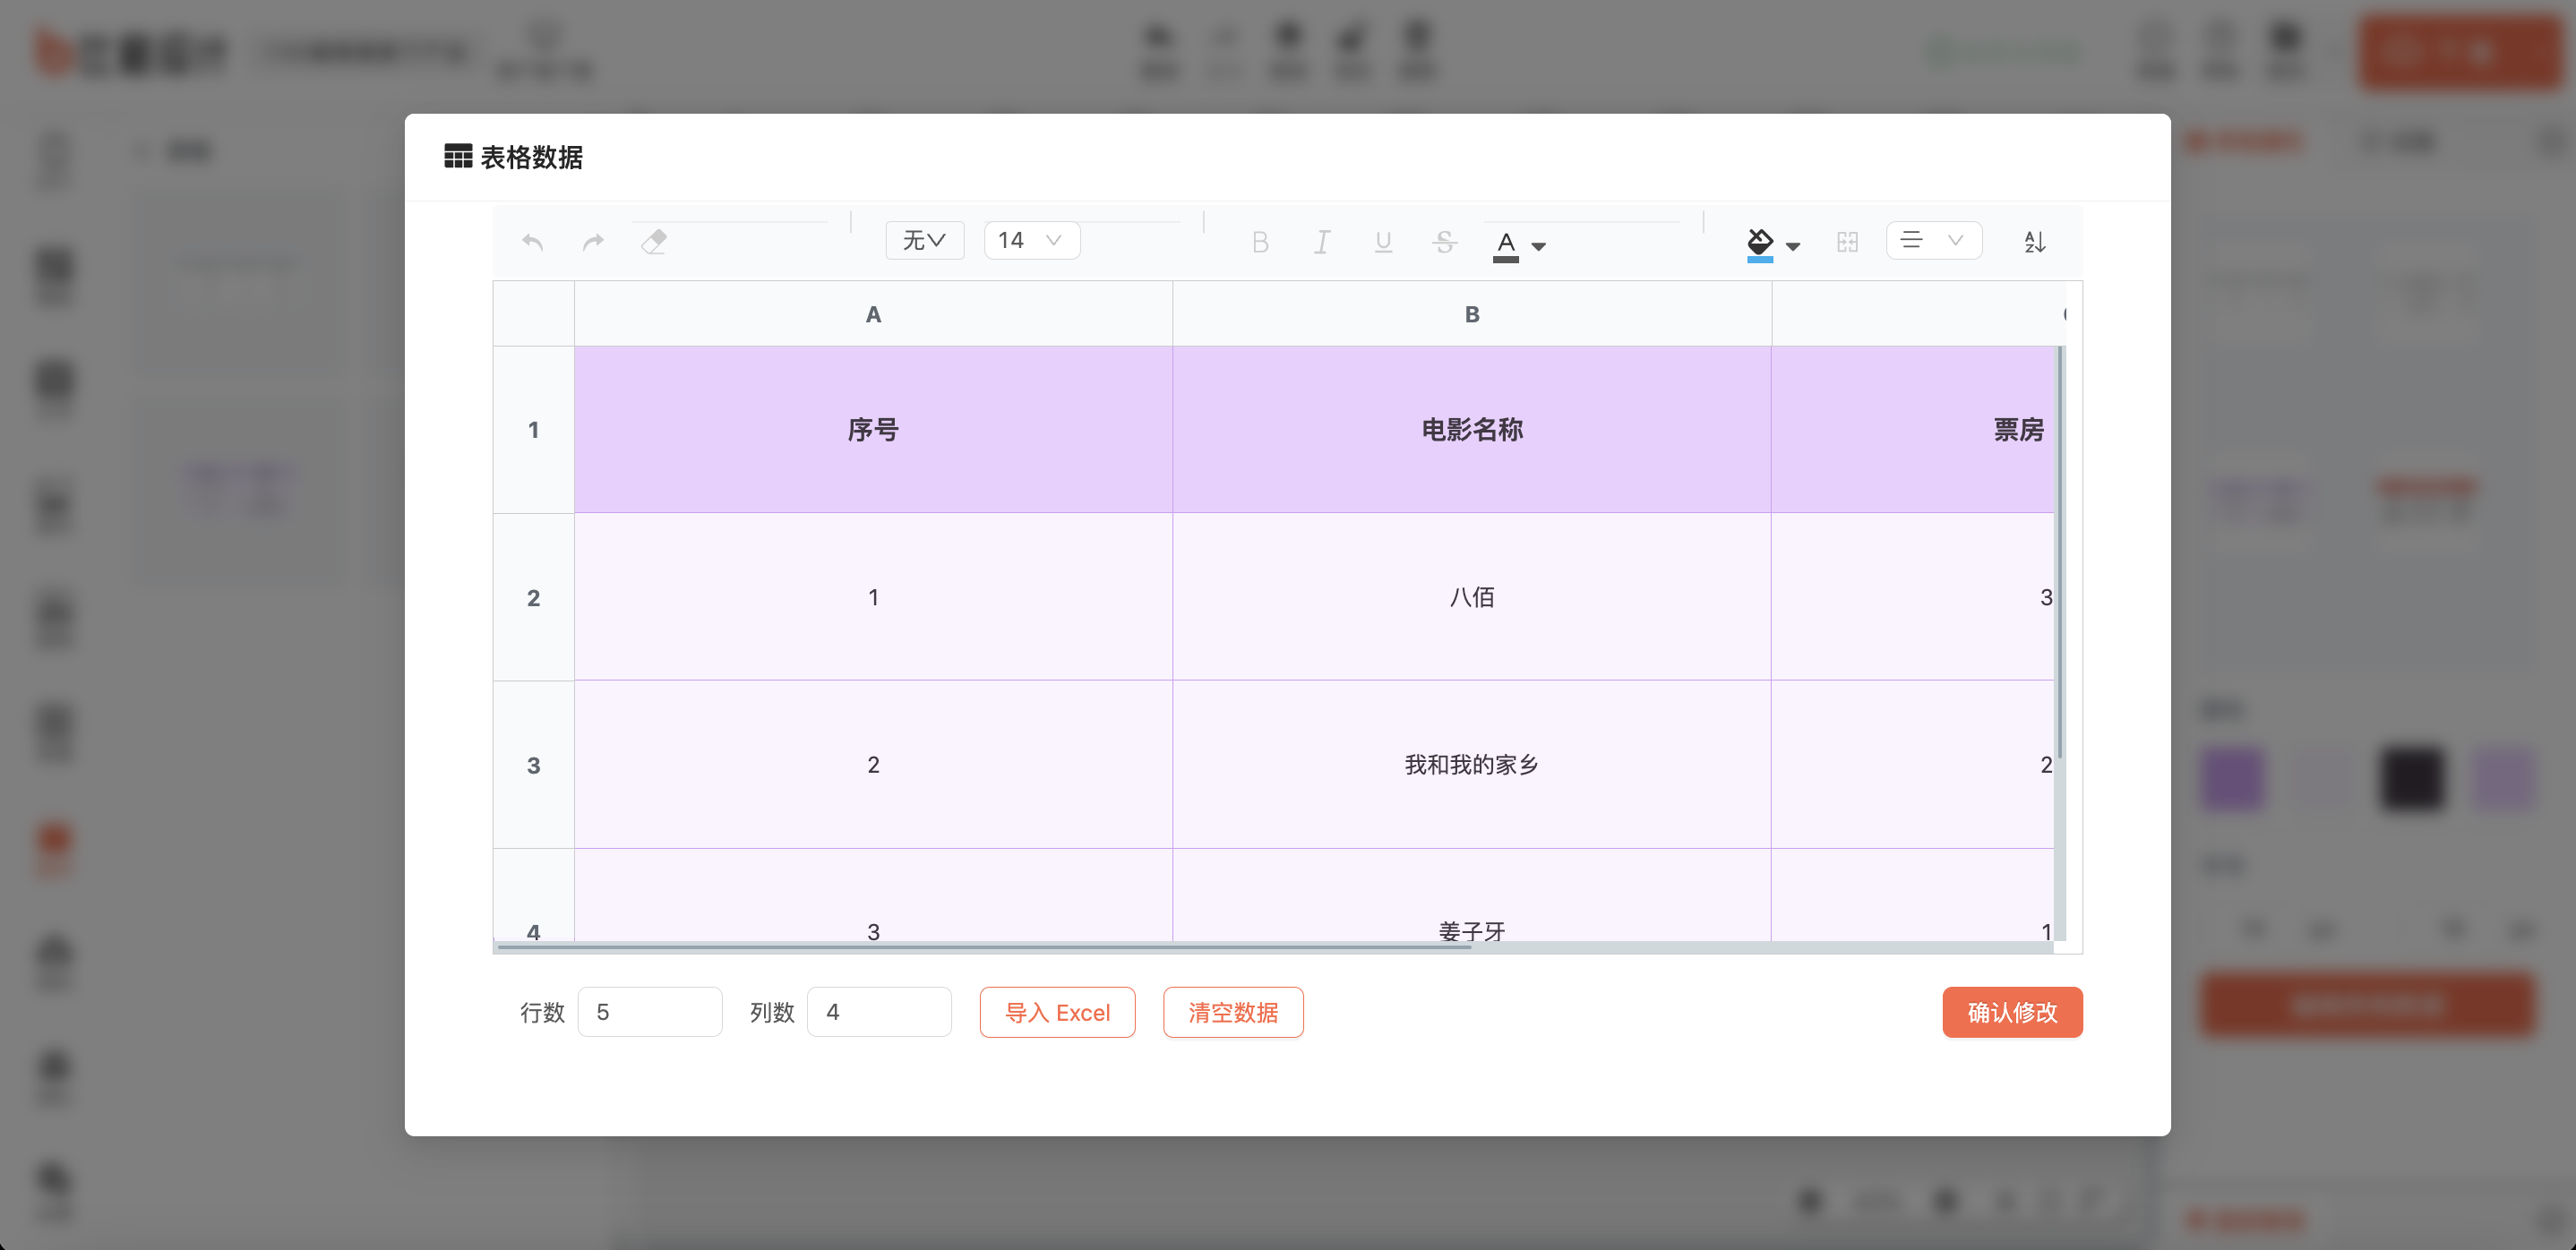Clear cell formatting with eraser icon

point(654,242)
